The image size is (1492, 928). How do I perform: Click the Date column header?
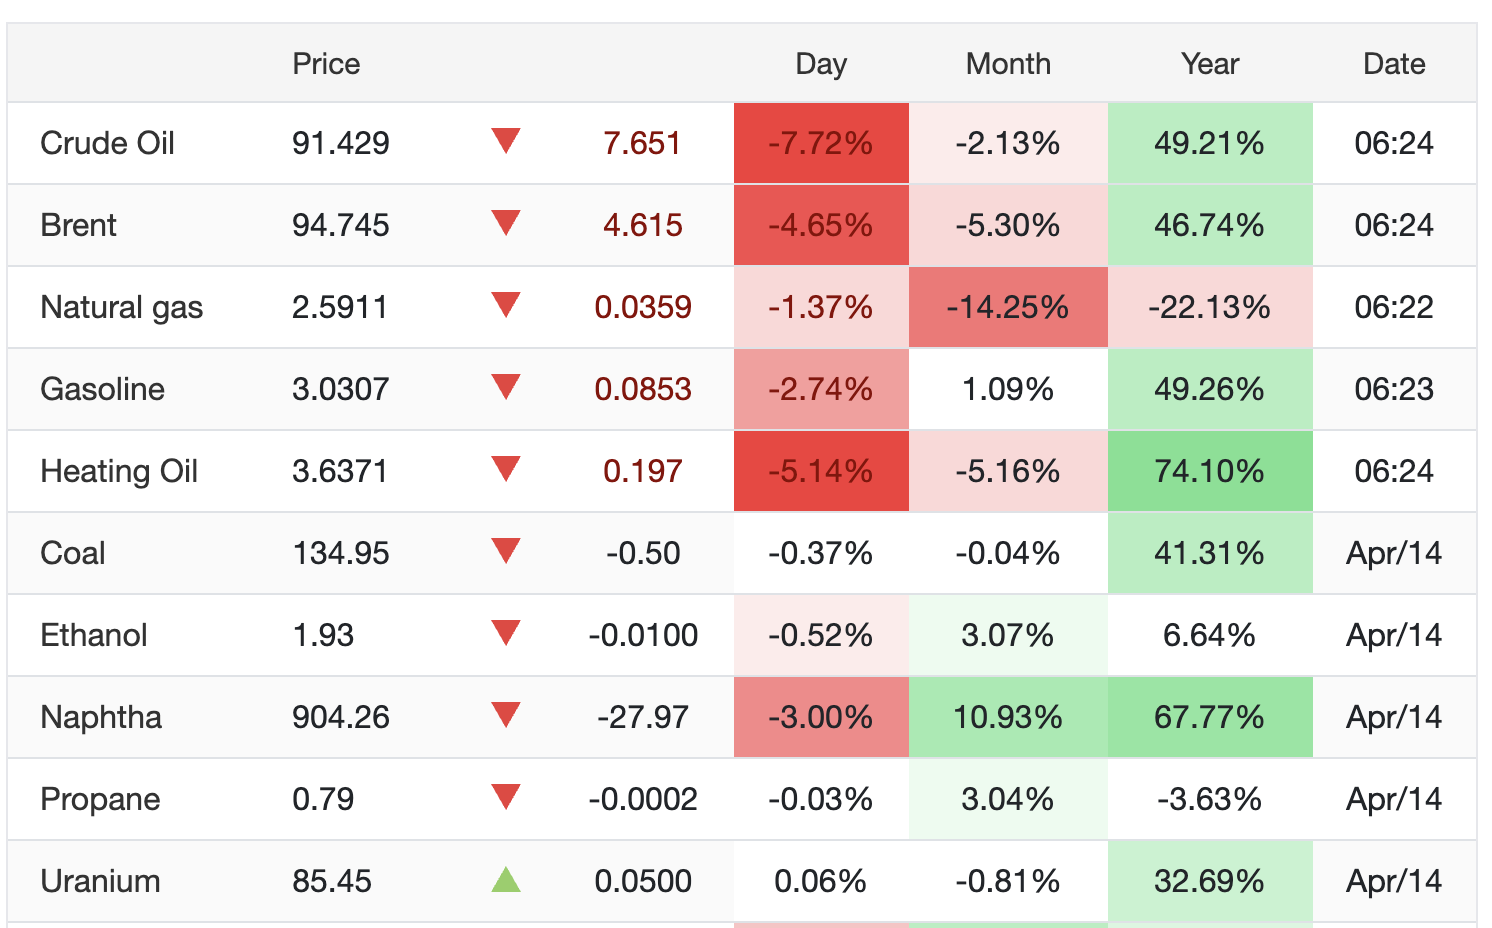tap(1393, 64)
